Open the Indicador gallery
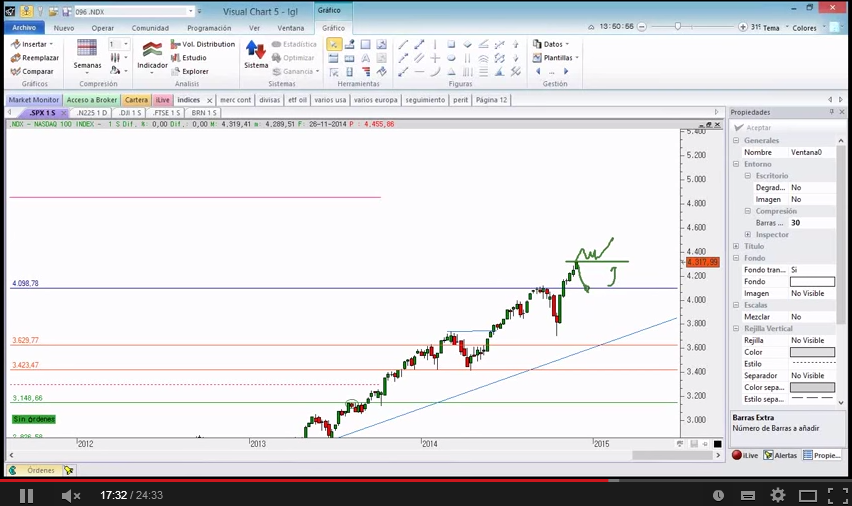The image size is (852, 506). click(152, 57)
